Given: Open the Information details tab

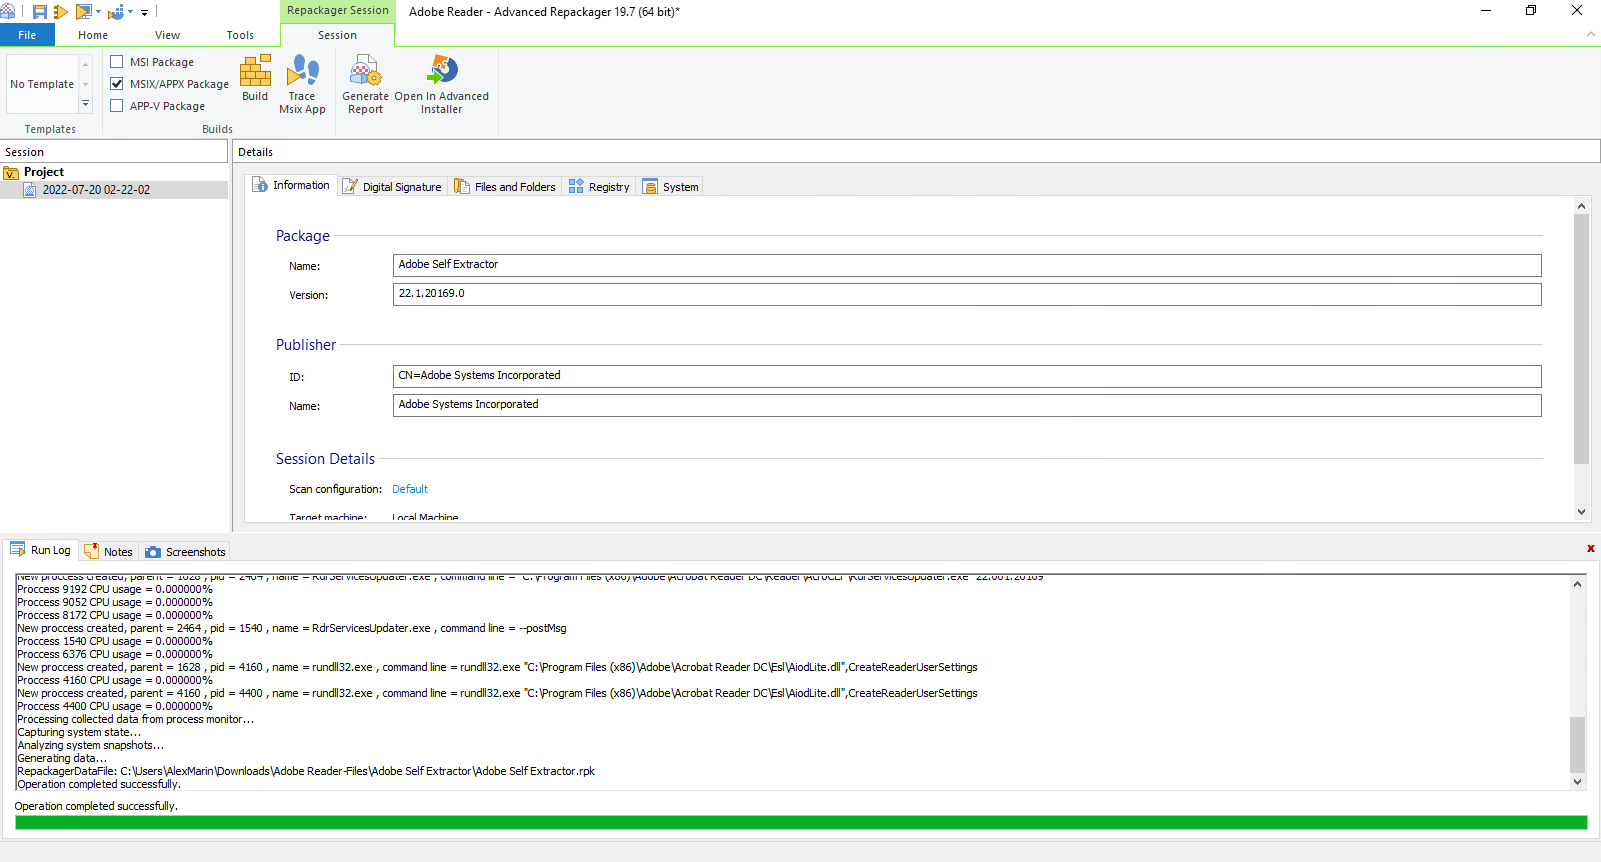Looking at the screenshot, I should [291, 185].
